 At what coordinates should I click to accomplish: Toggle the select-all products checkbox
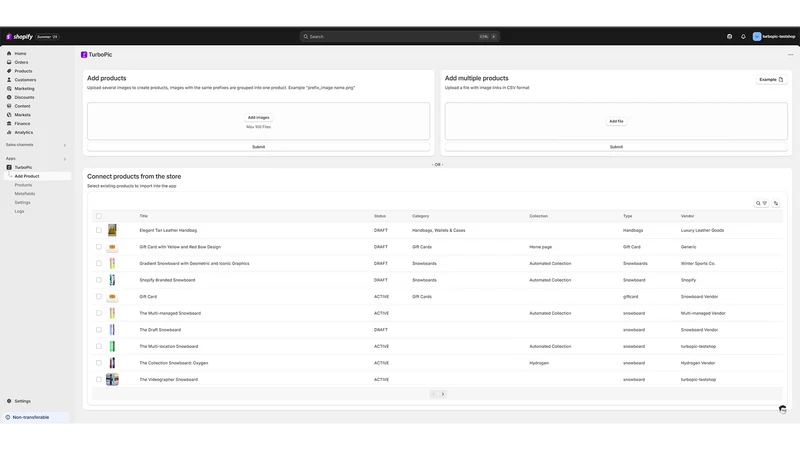click(x=99, y=216)
